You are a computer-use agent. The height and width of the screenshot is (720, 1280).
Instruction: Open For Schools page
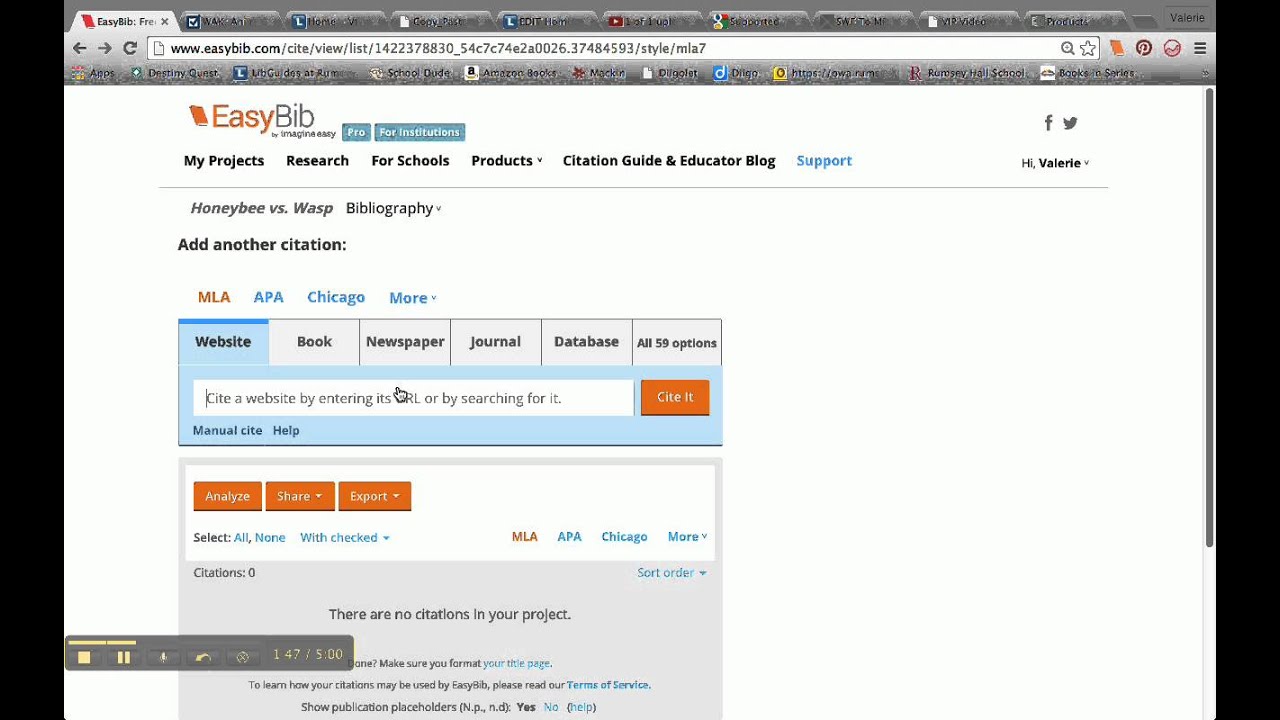click(410, 161)
